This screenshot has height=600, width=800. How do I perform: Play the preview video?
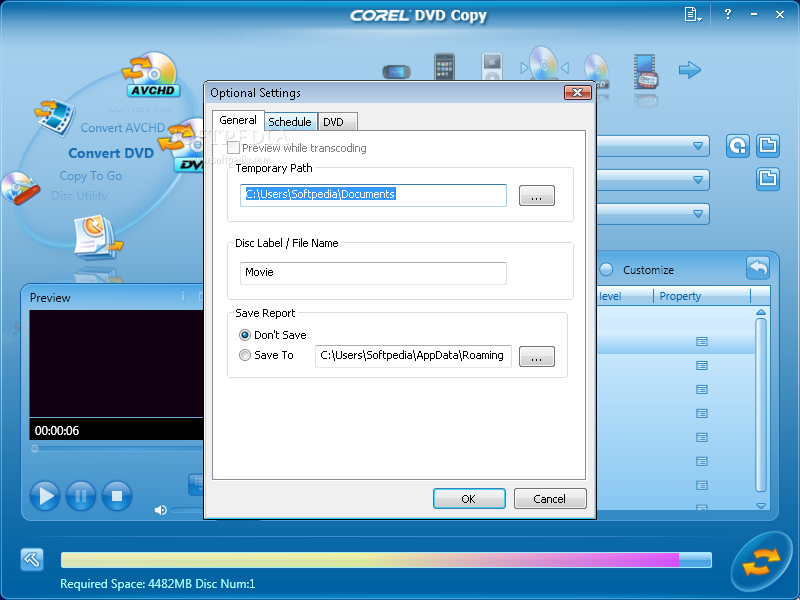point(45,495)
